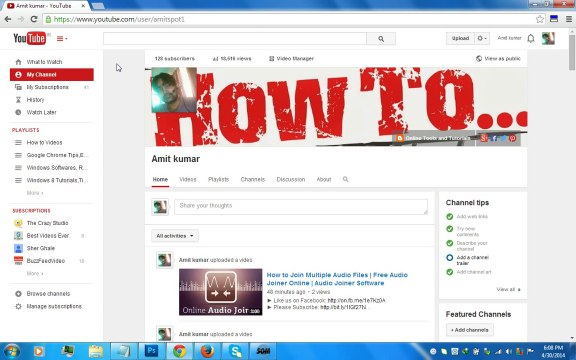The image size is (576, 360).
Task: Go to What to Watch
Action: 44,62
